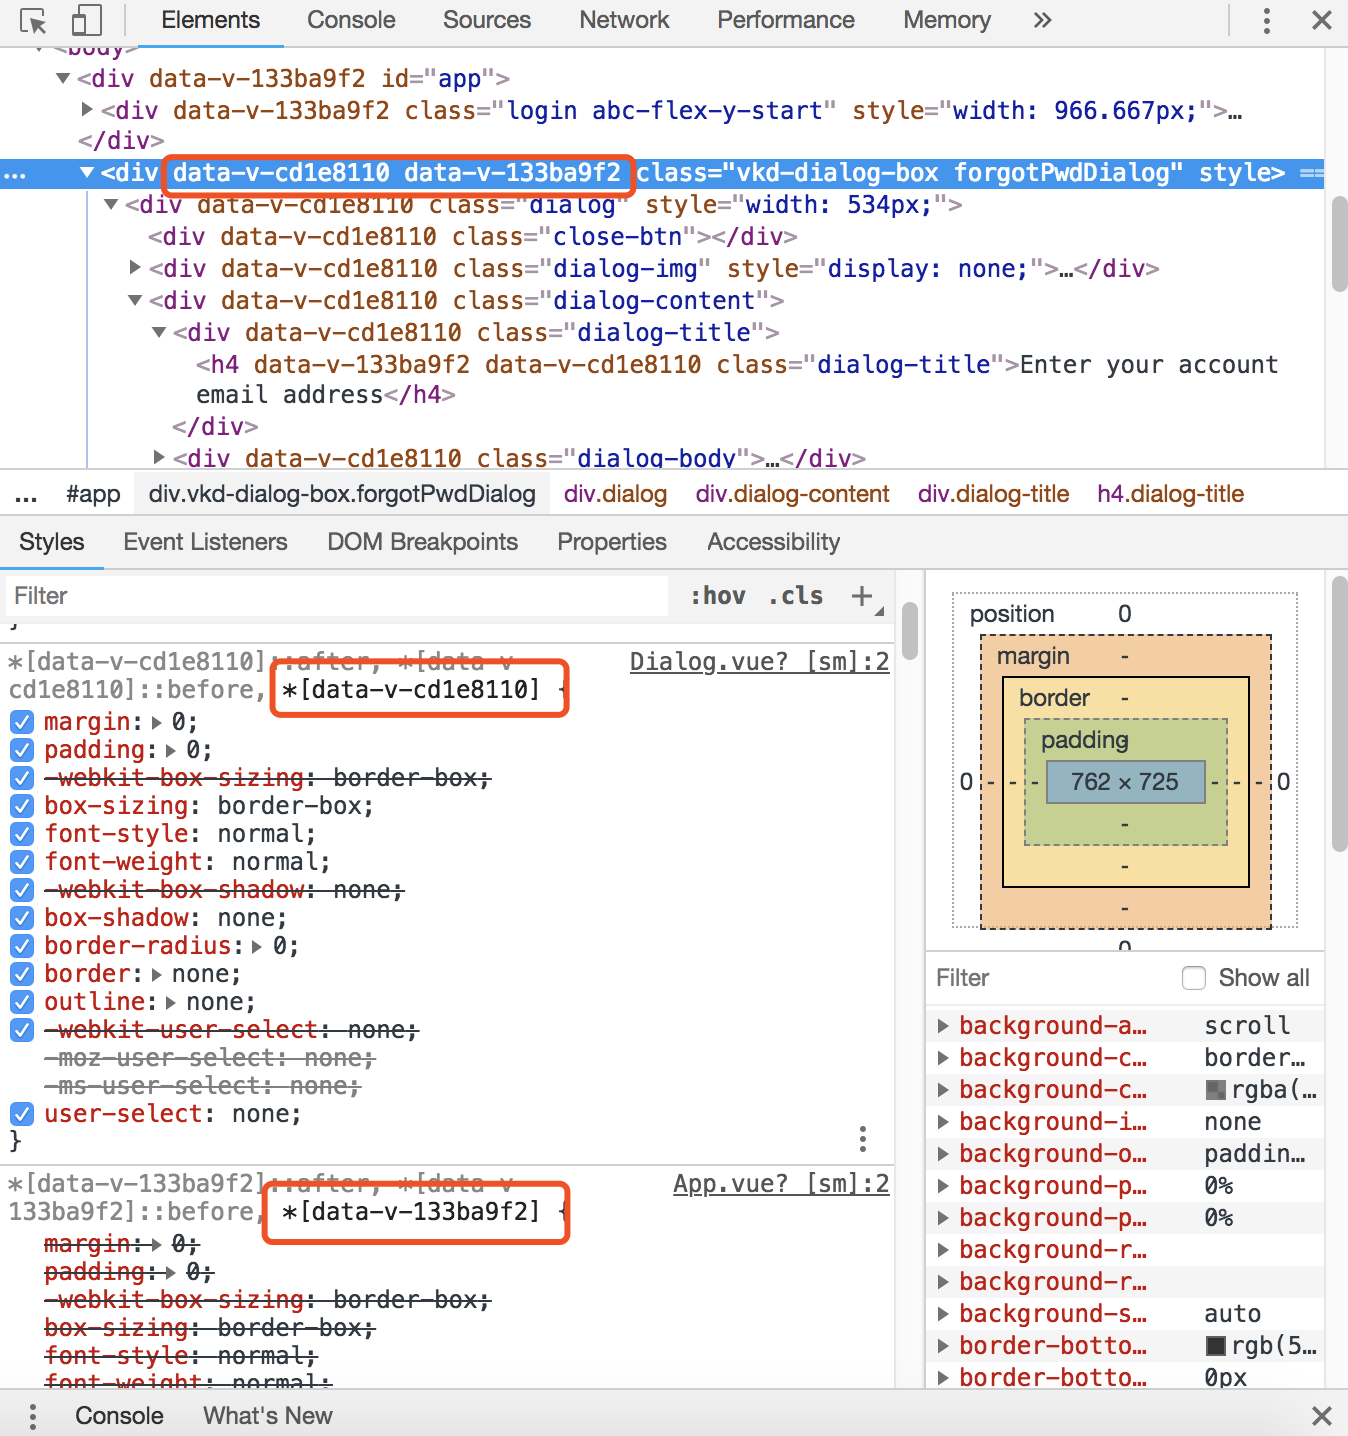Open the Network tab
Viewport: 1348px width, 1436px height.
click(624, 20)
